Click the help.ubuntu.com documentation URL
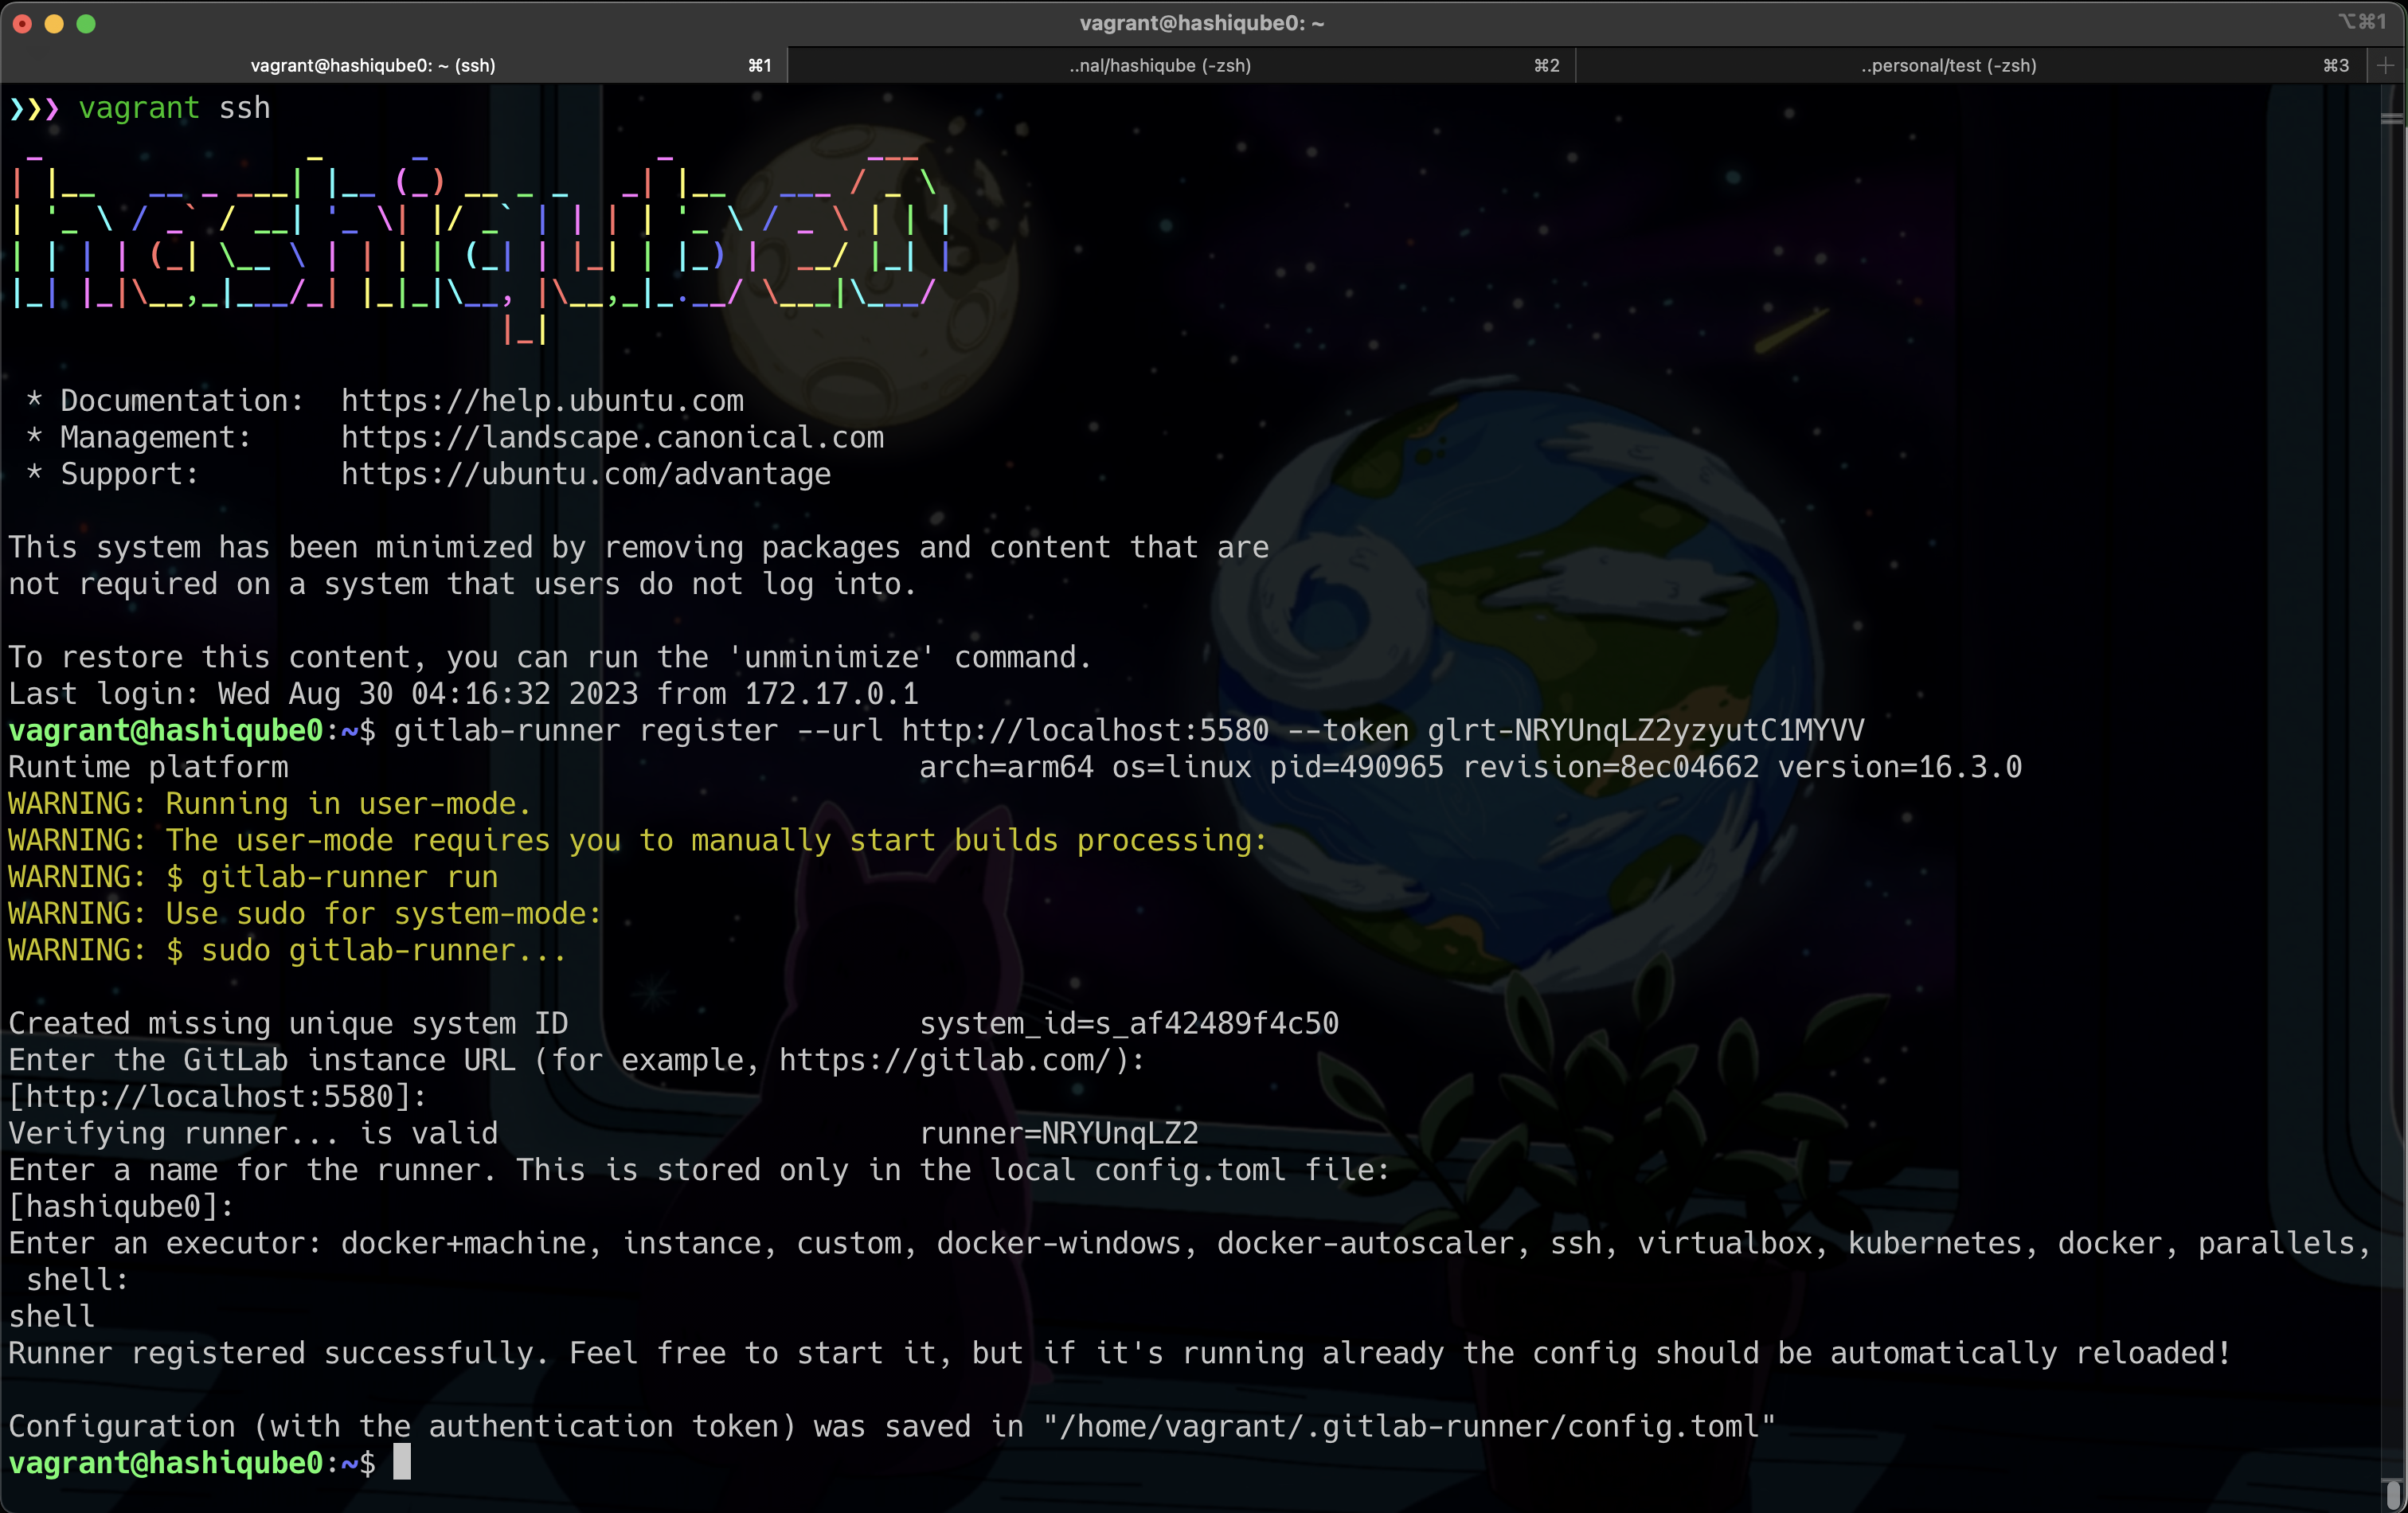Image resolution: width=2408 pixels, height=1513 pixels. point(542,401)
